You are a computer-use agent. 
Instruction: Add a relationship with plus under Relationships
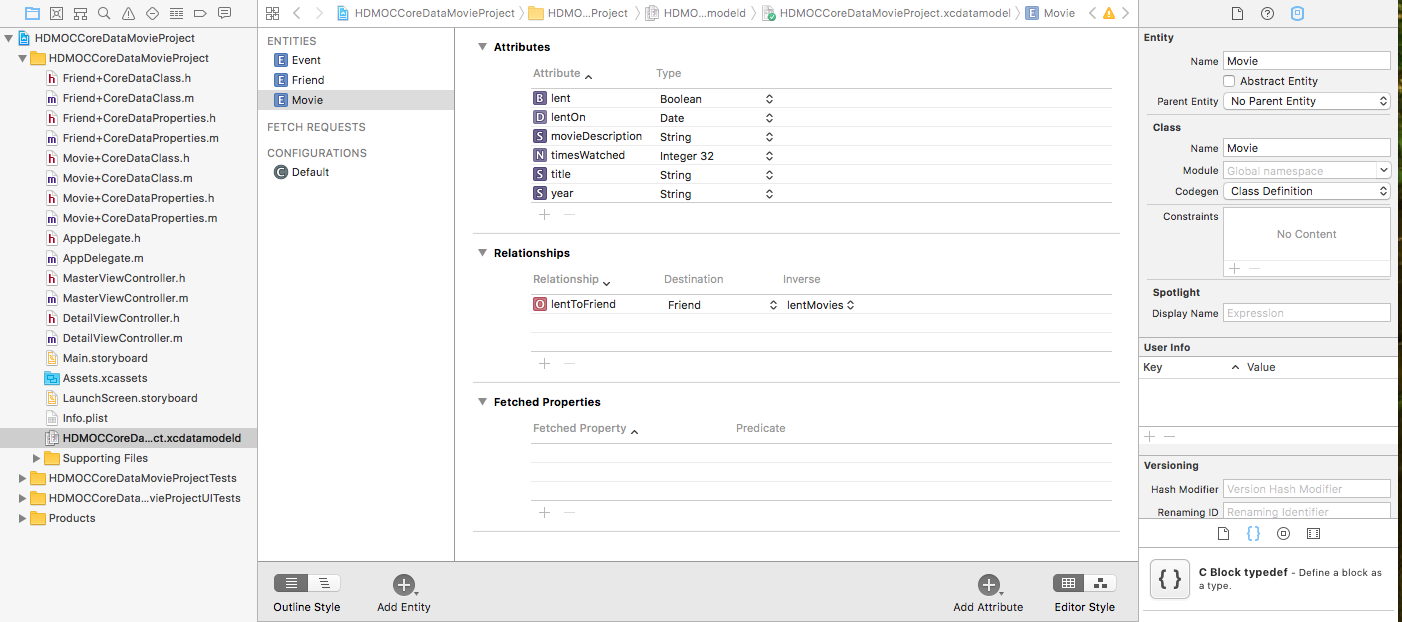(545, 364)
